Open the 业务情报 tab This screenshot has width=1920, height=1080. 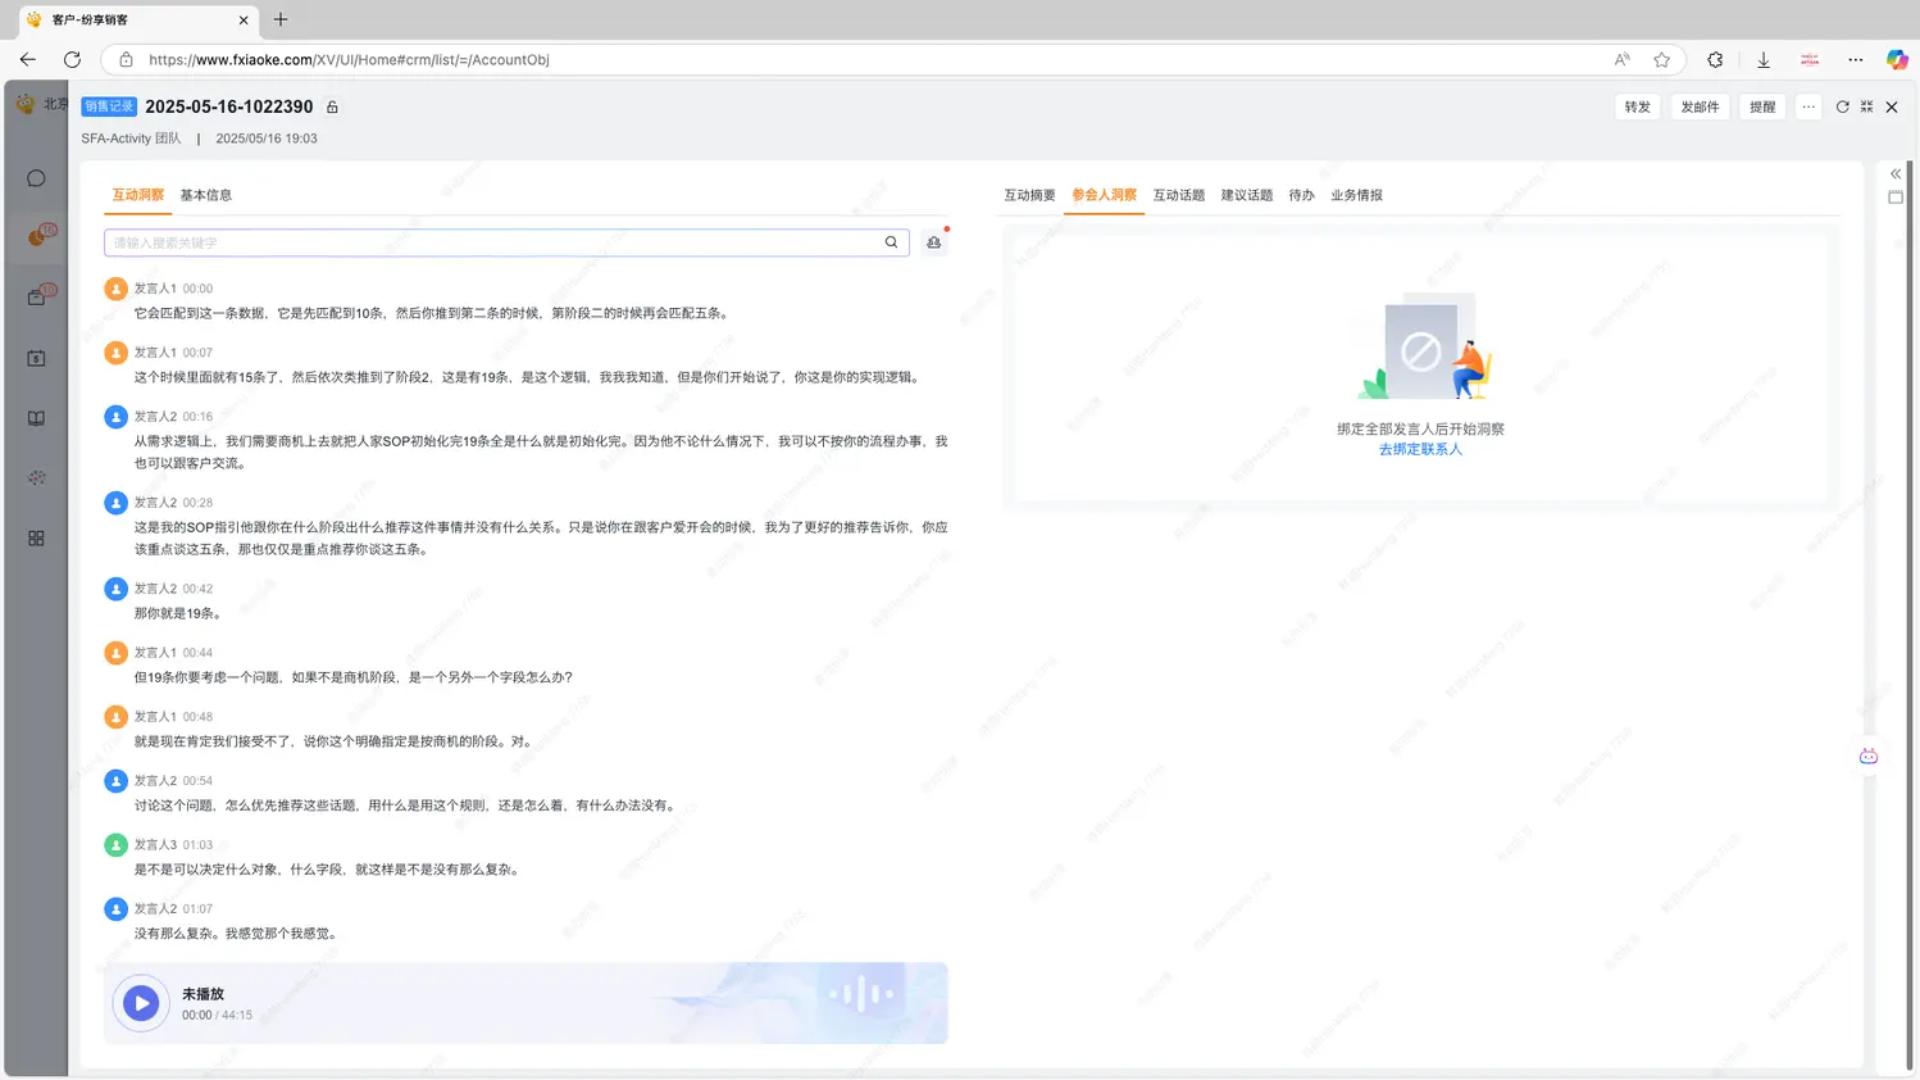click(x=1356, y=195)
